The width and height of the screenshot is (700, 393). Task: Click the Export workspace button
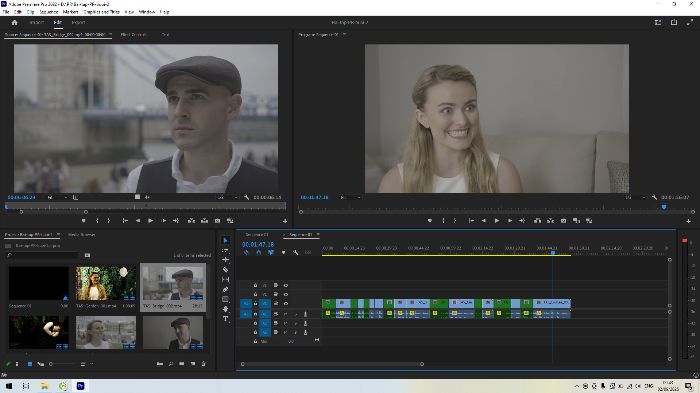79,22
